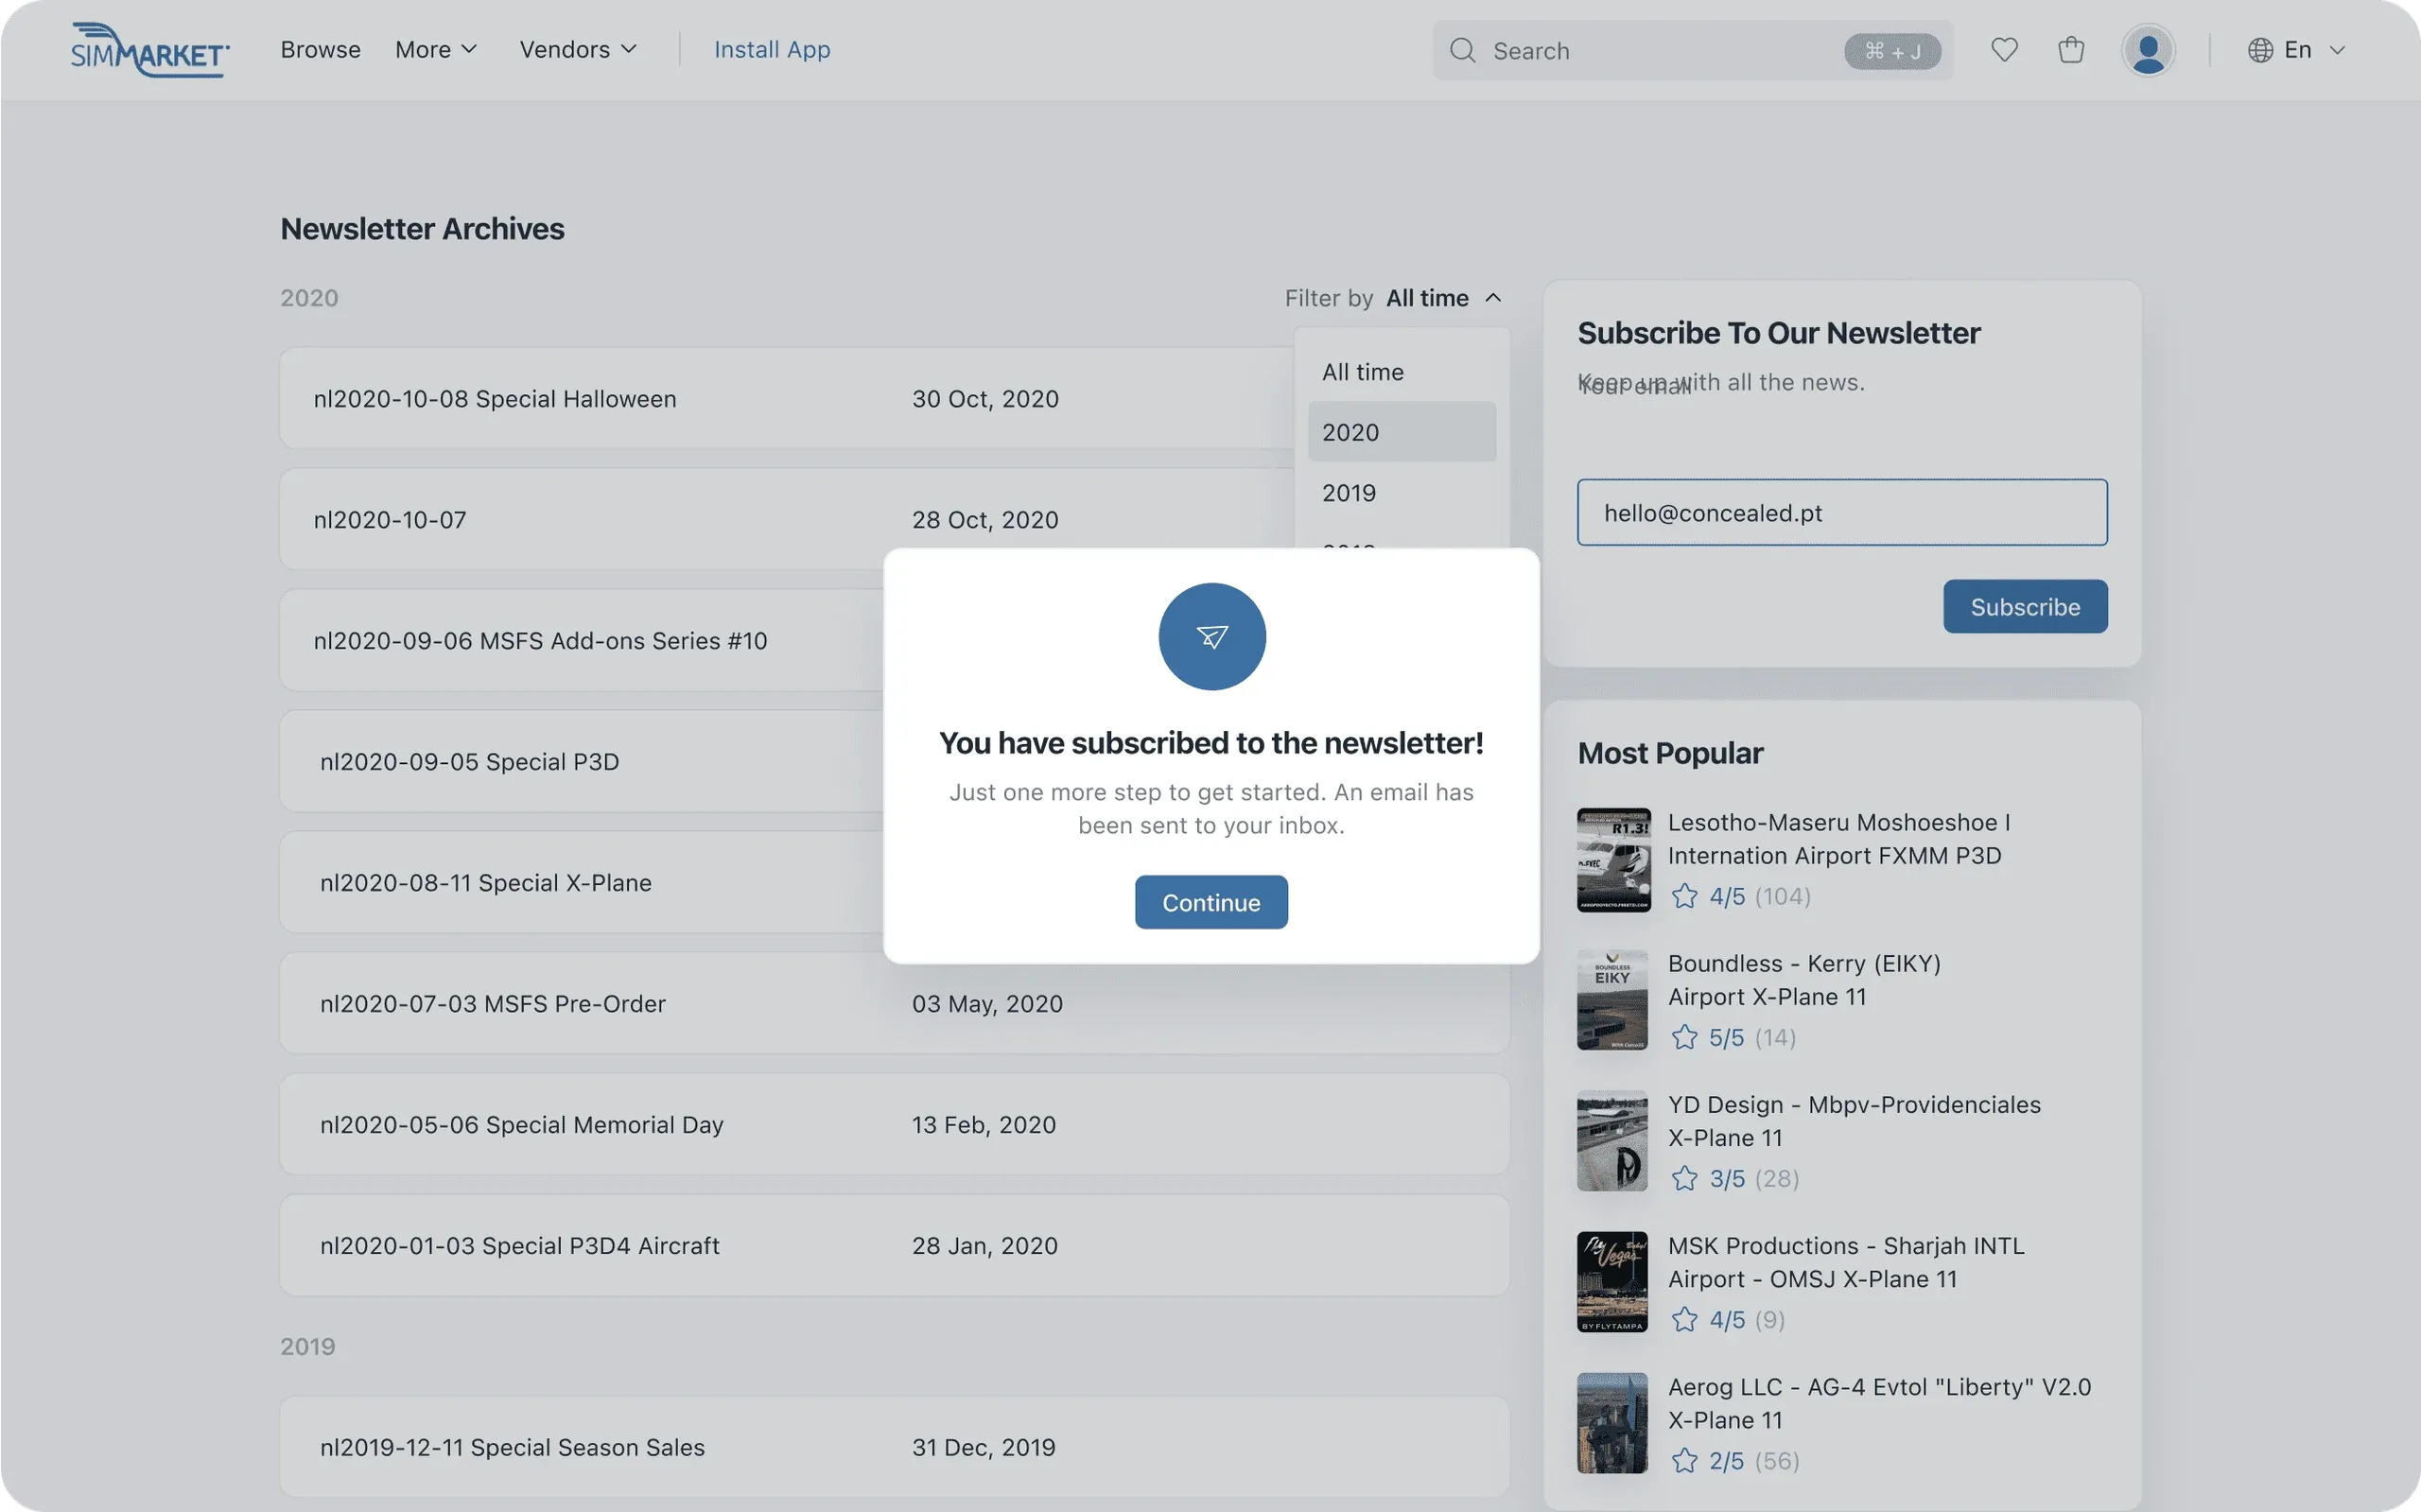This screenshot has width=2421, height=1512.
Task: Open the Browse menu item
Action: point(320,49)
